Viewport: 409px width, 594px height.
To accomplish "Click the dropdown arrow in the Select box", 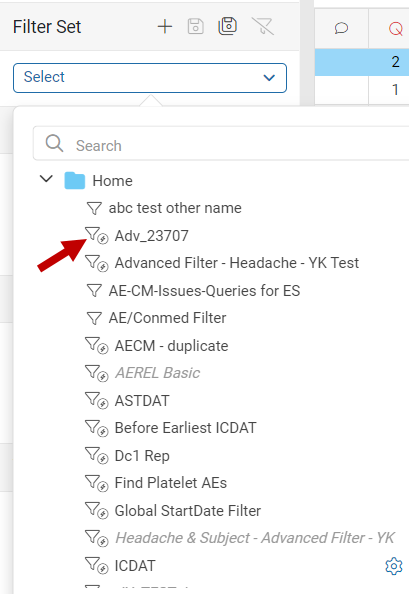I will pos(269,78).
